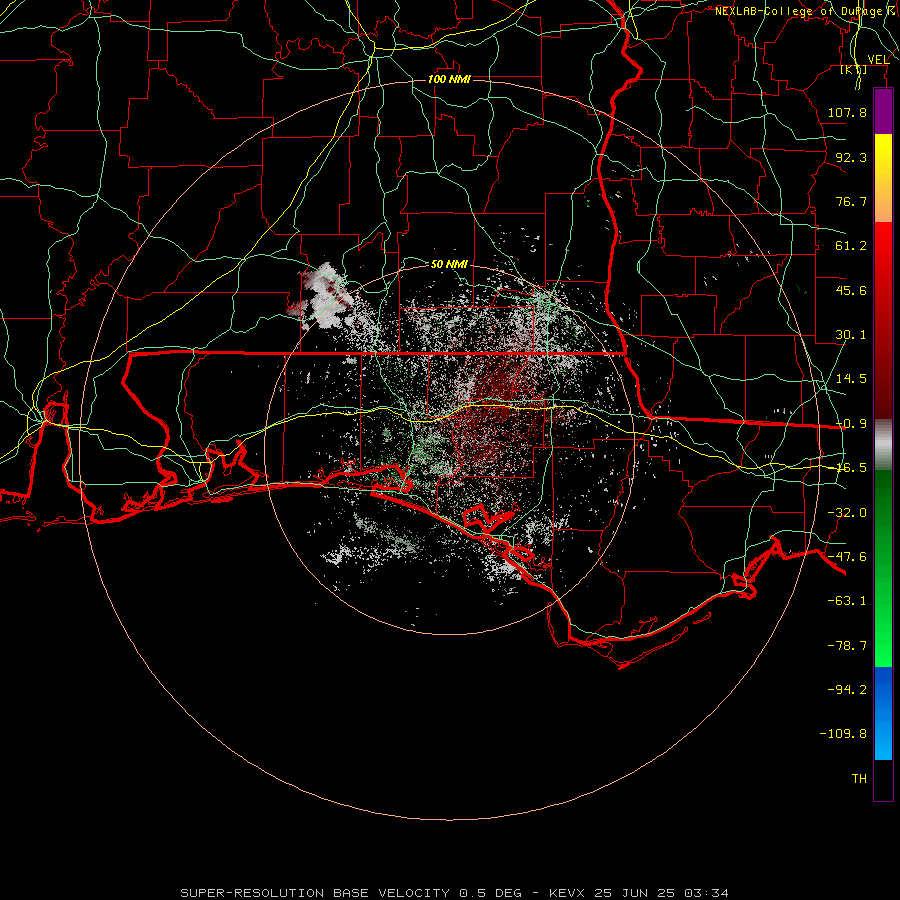Screen dimensions: 900x900
Task: Click the -94.2 legend value
Action: point(847,690)
